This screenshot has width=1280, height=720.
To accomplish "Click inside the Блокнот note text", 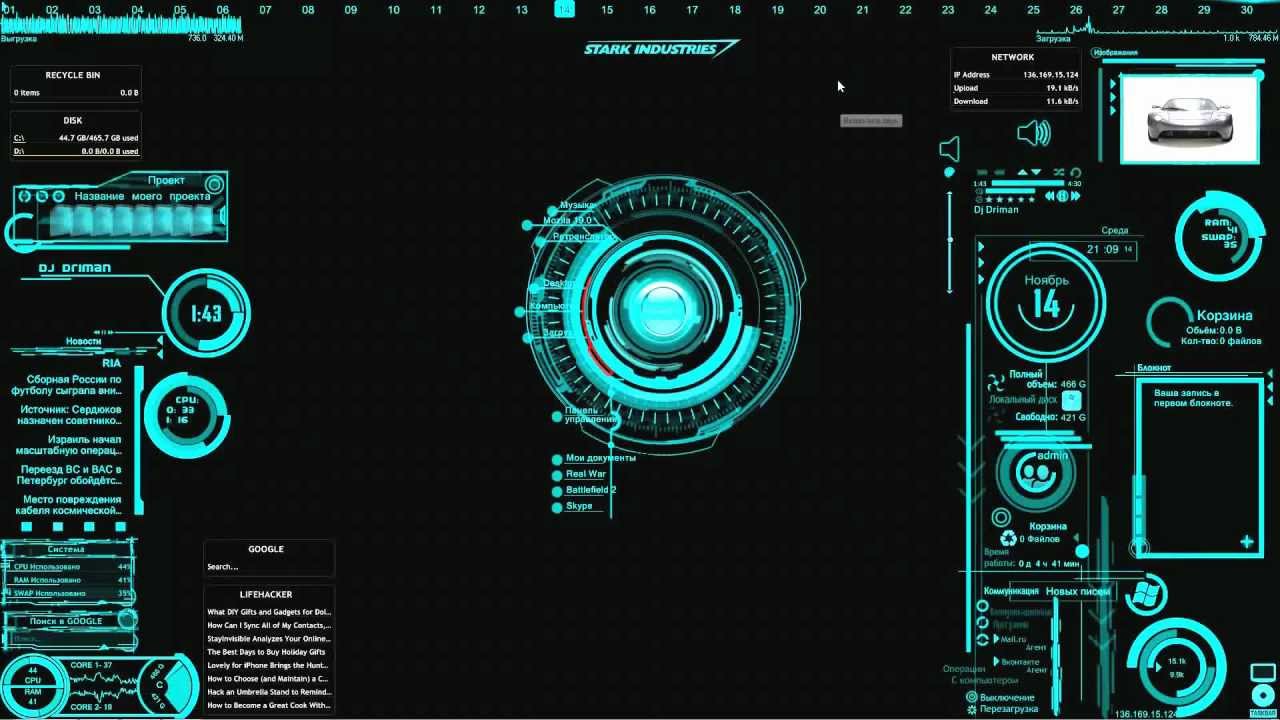I will pos(1194,398).
